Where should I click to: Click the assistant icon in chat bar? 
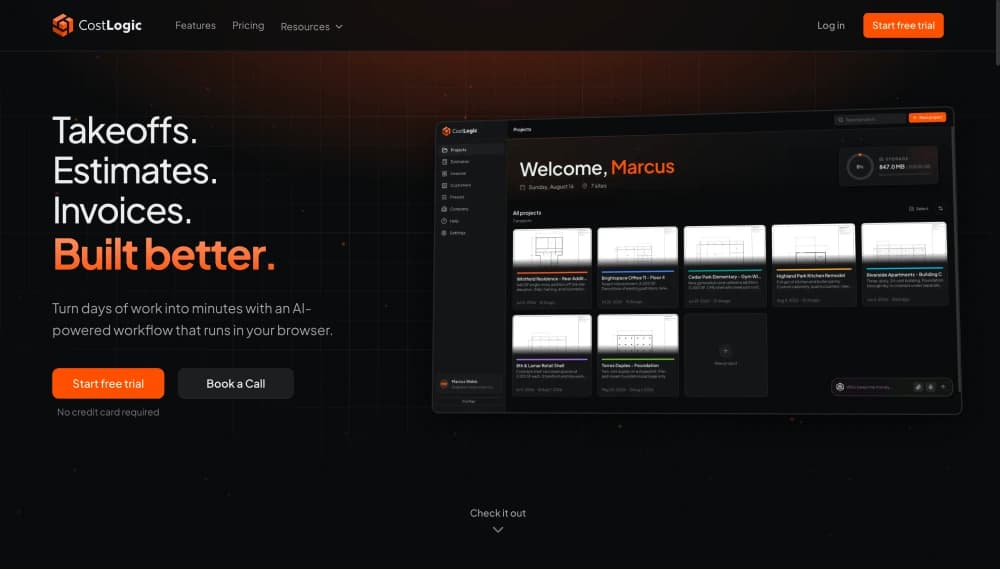[840, 387]
